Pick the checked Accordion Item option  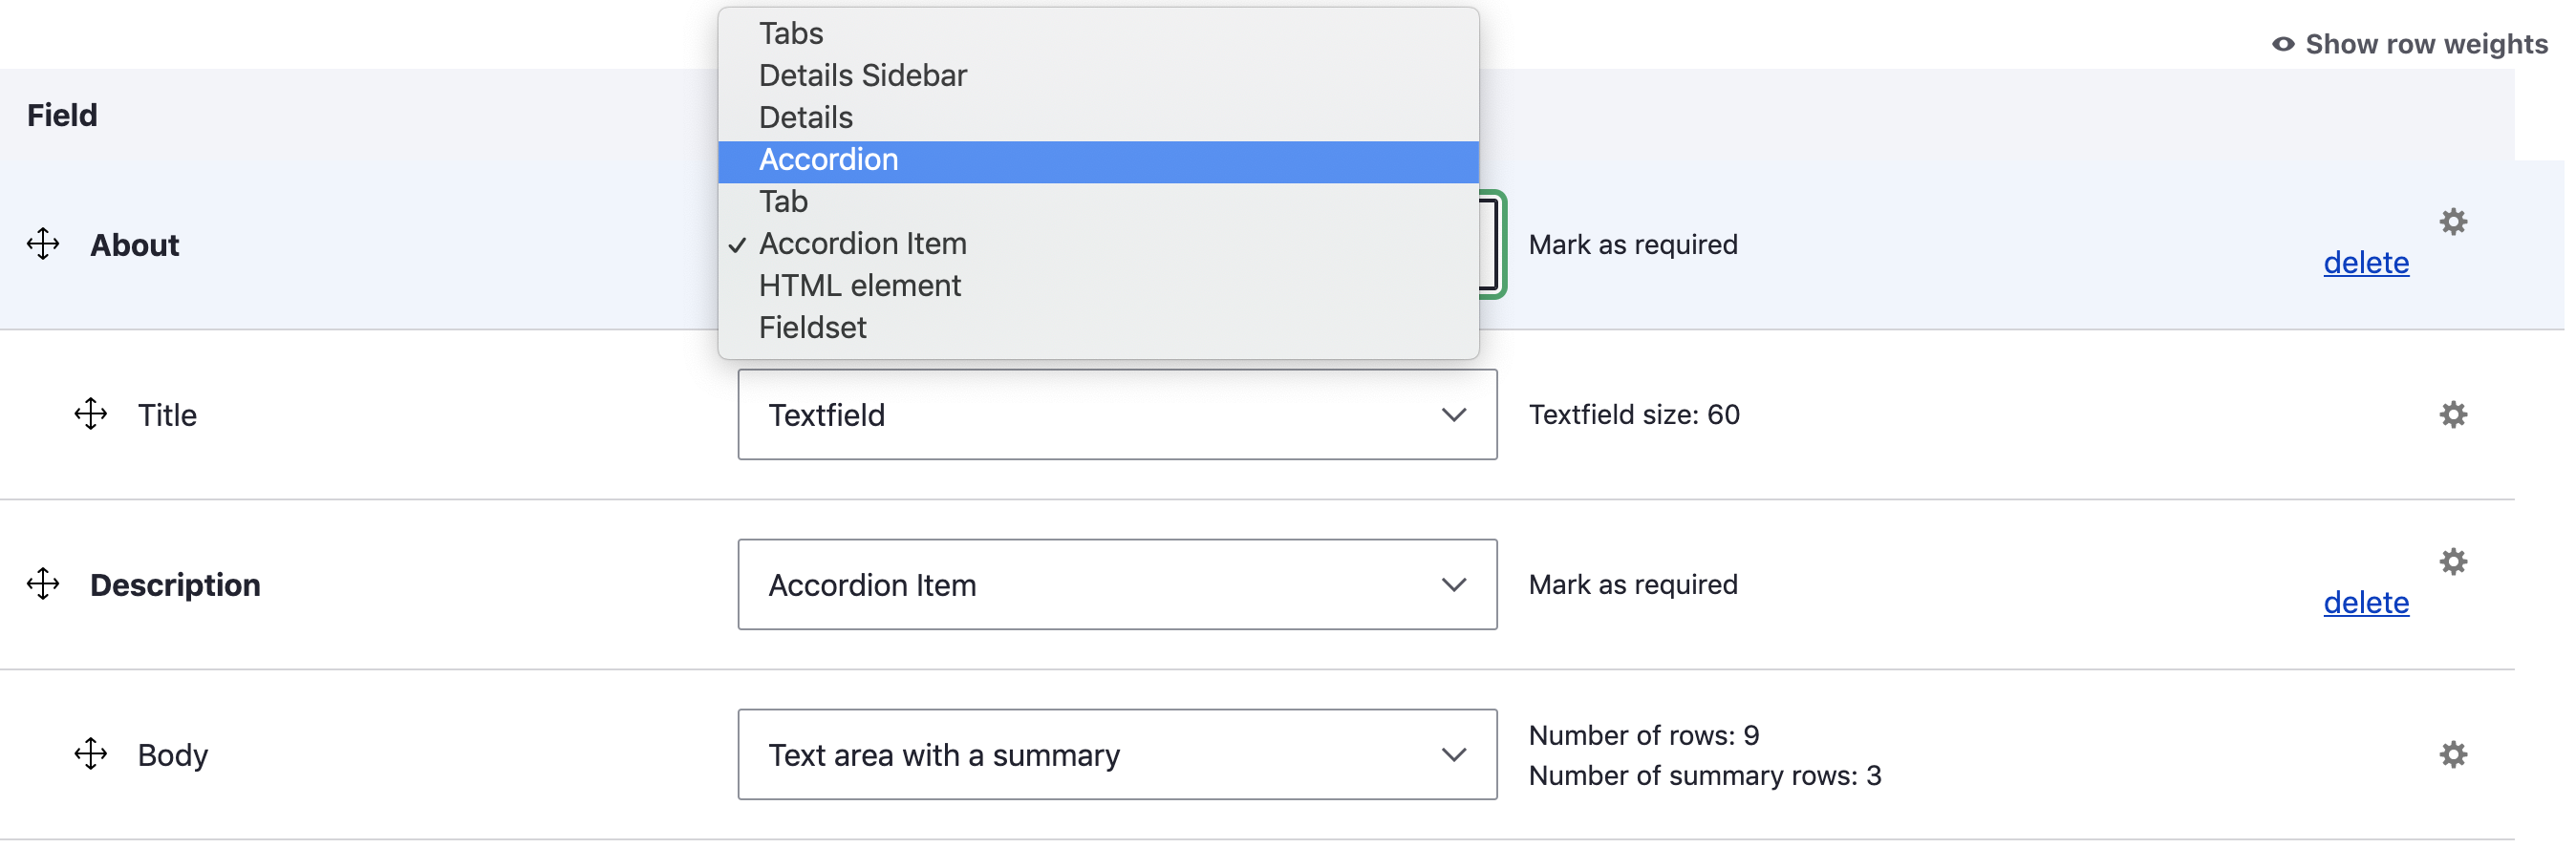pyautogui.click(x=862, y=244)
